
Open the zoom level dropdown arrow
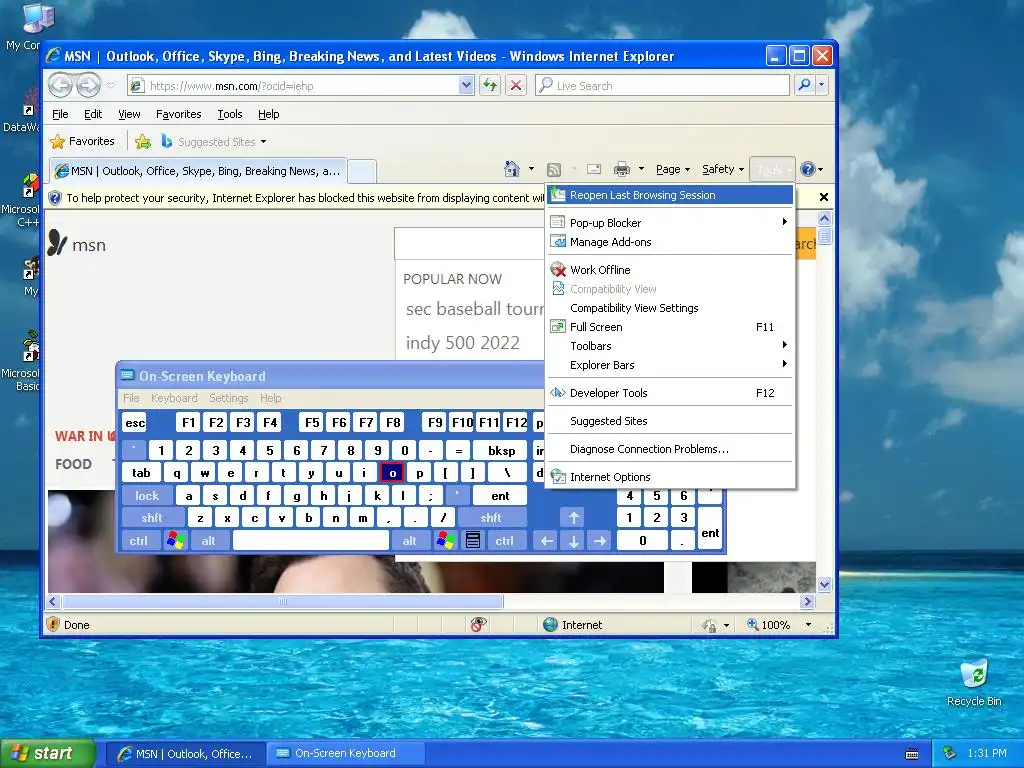[x=808, y=625]
